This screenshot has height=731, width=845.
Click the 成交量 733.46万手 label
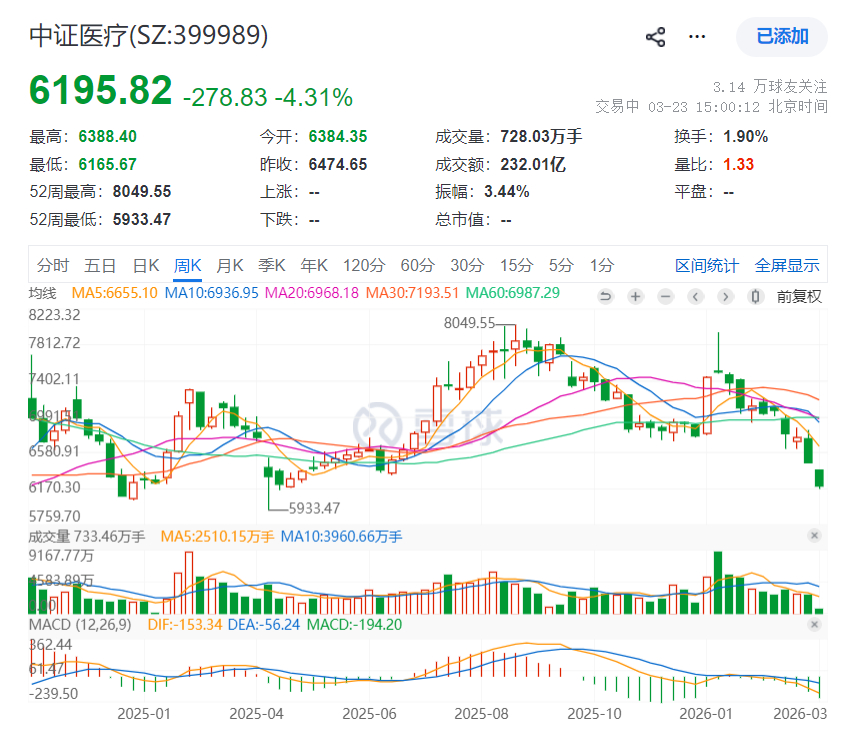coord(87,536)
